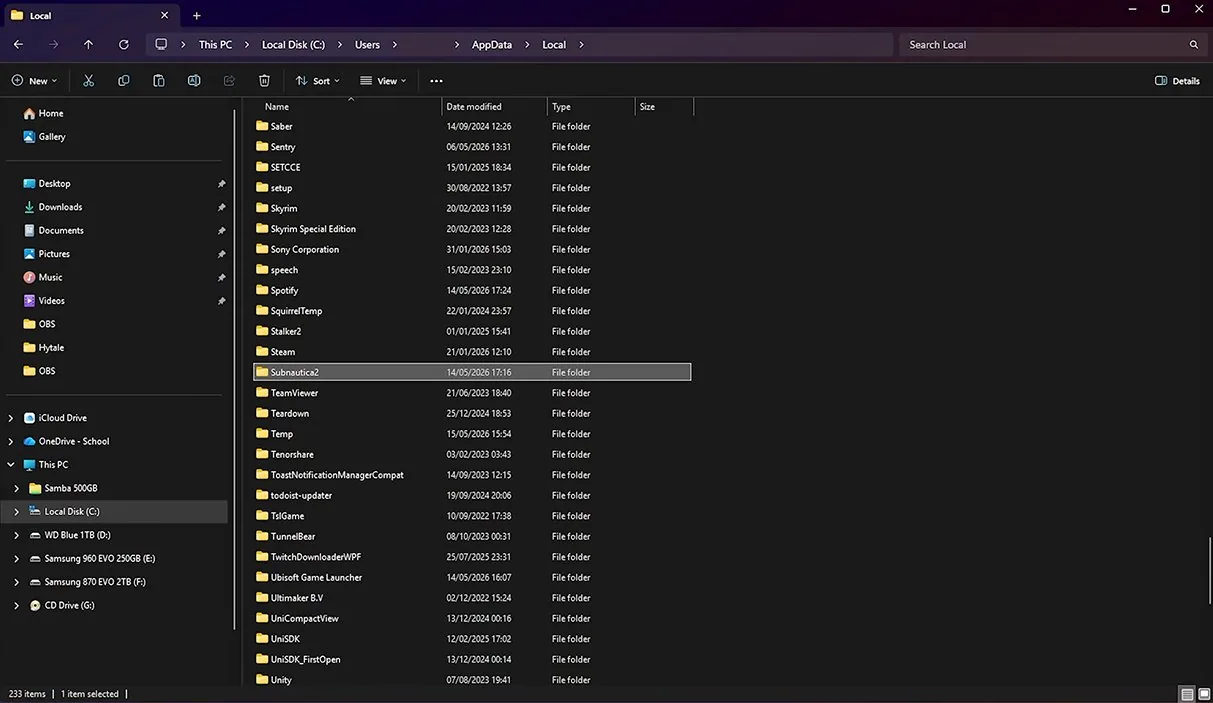
Task: Add a new tab with plus
Action: pos(196,16)
